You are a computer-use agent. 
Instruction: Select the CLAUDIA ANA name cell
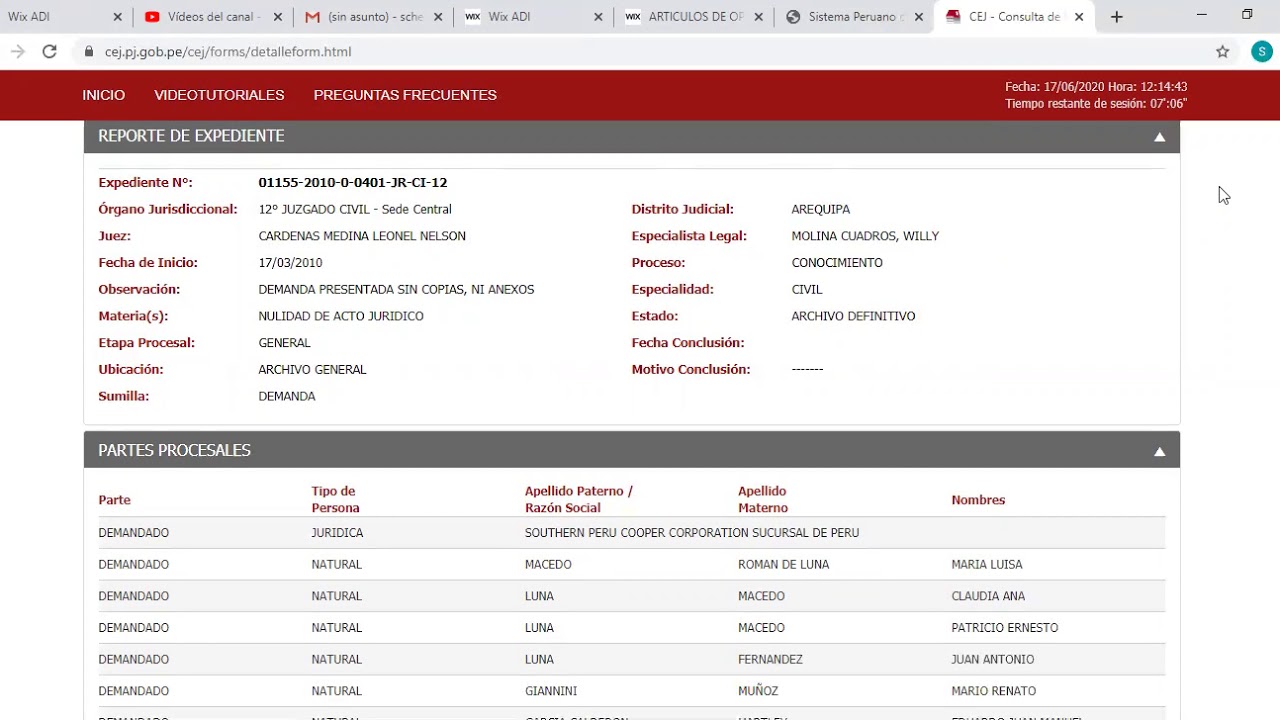pos(988,596)
